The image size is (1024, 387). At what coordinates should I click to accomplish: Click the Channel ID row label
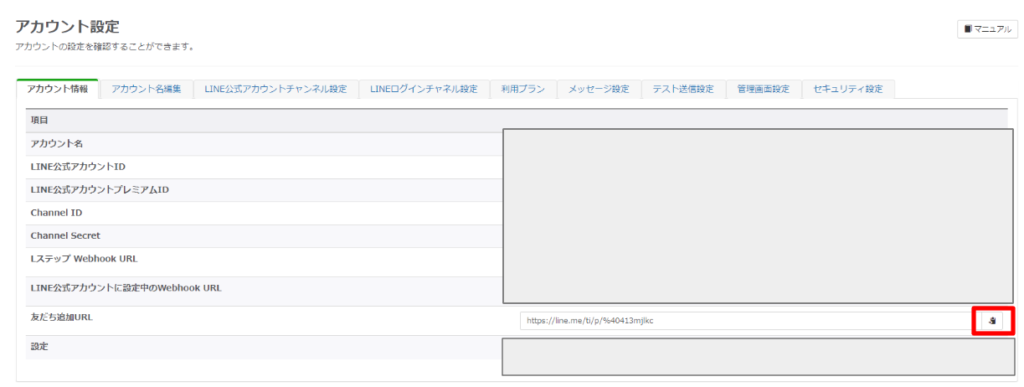tap(56, 213)
